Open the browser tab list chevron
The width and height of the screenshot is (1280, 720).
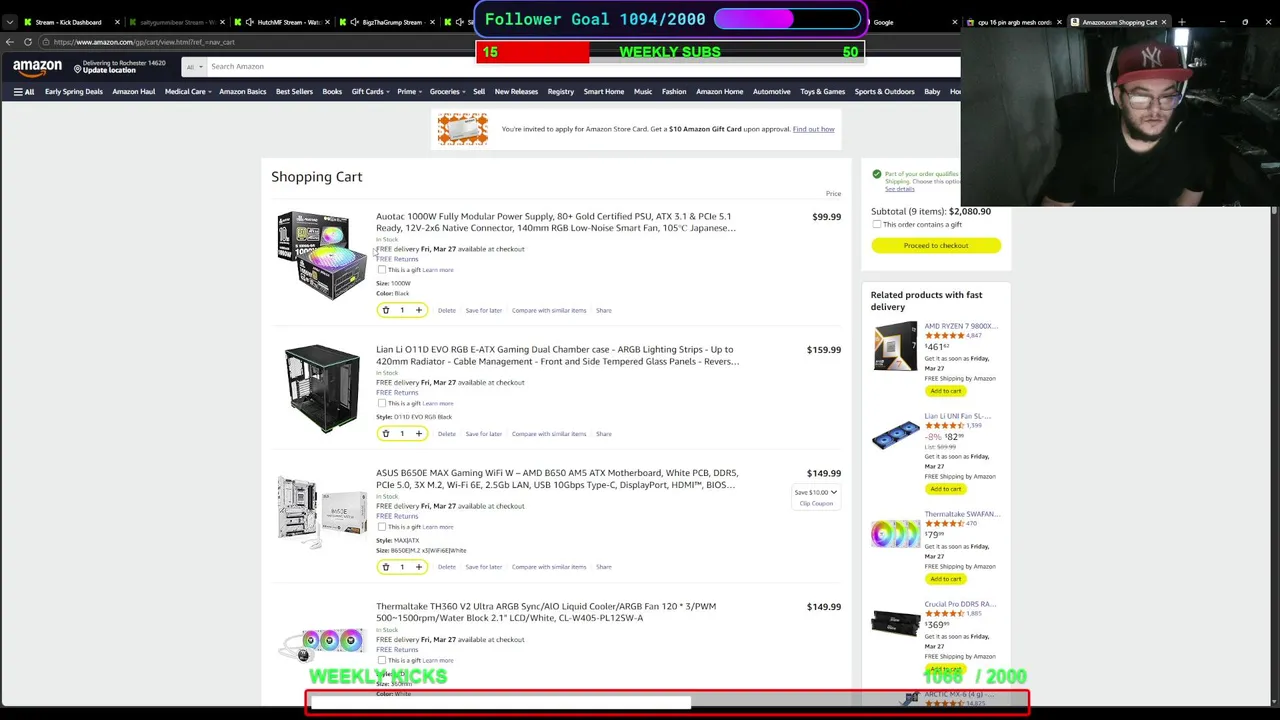(10, 22)
